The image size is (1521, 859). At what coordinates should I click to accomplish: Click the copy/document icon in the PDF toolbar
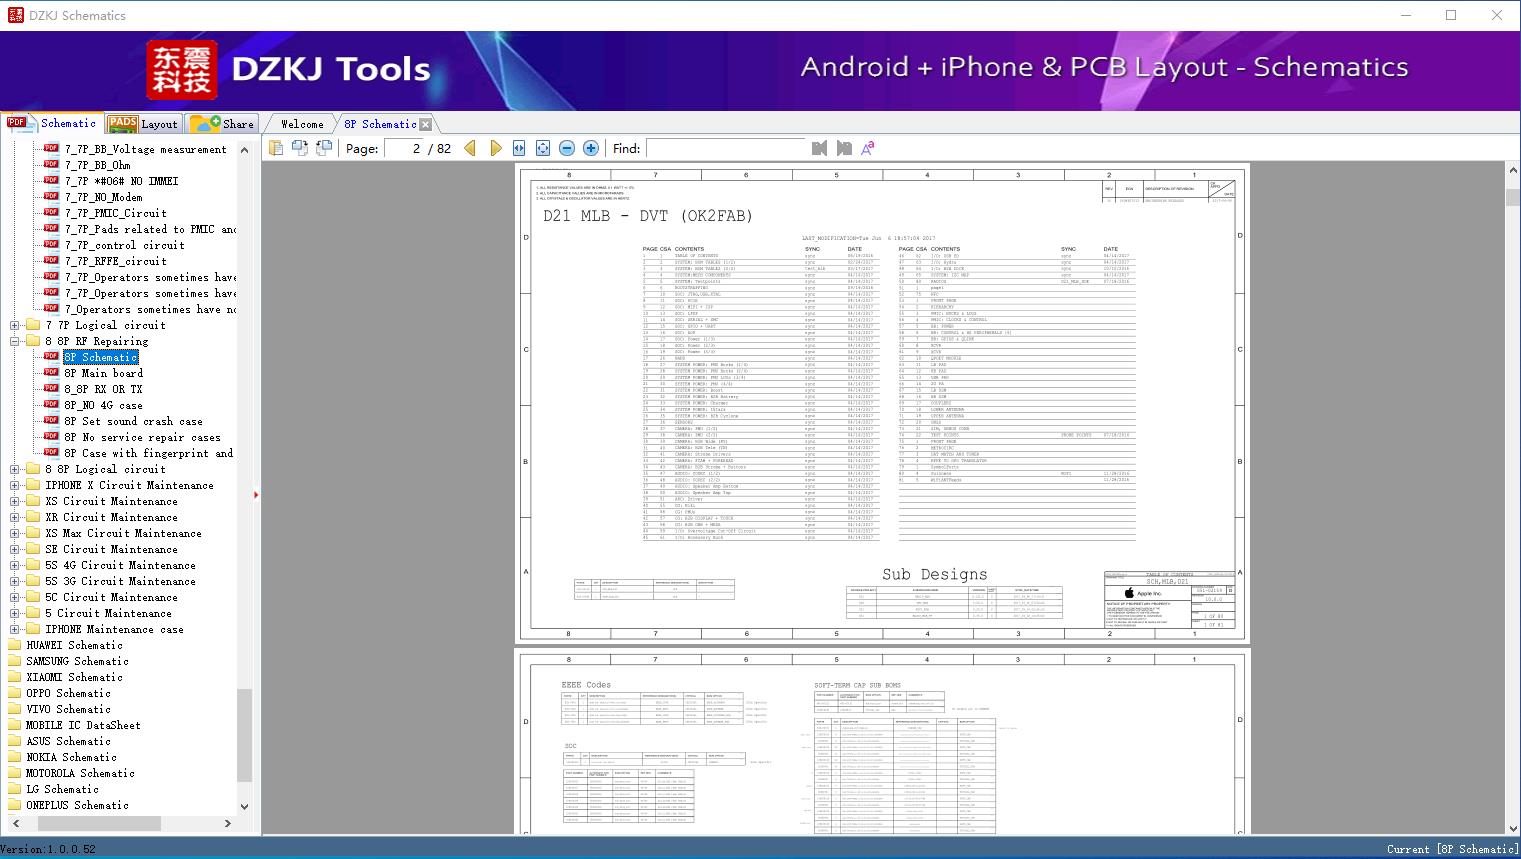[x=275, y=148]
